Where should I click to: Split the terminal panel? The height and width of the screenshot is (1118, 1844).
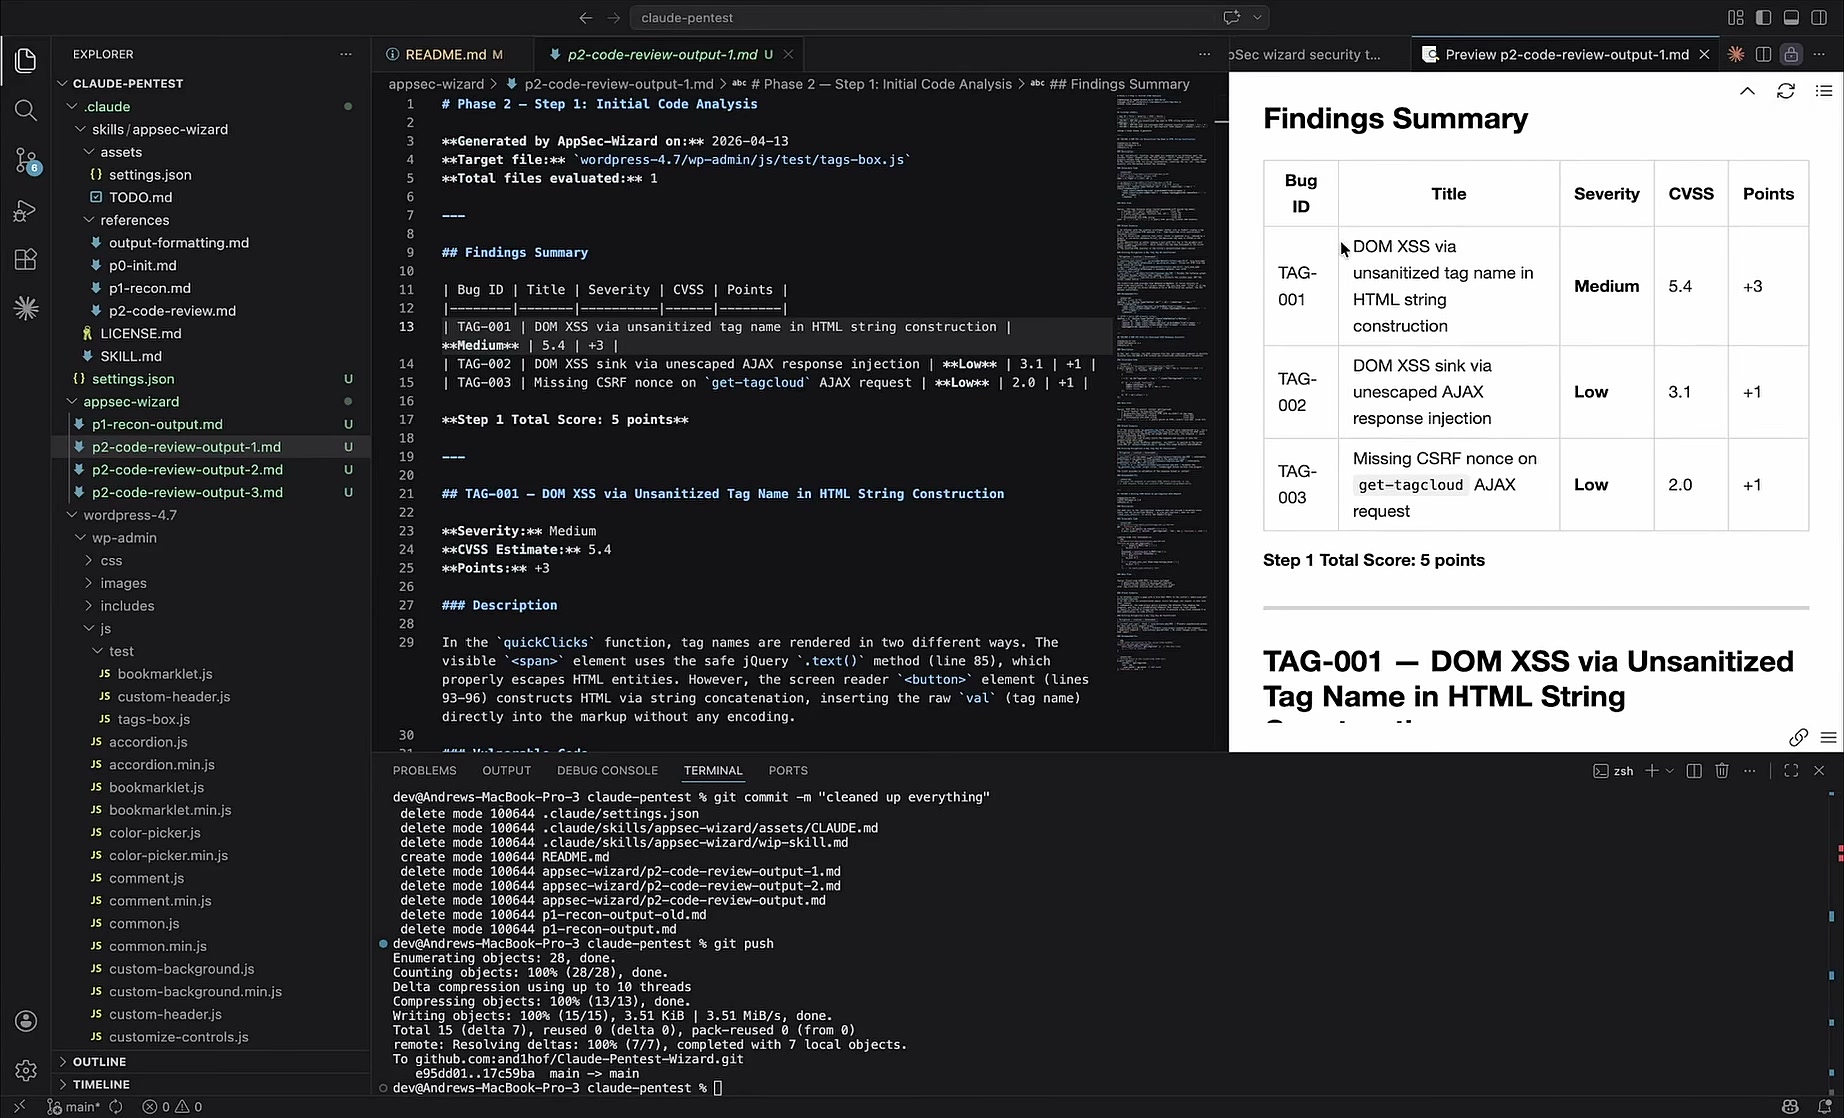pos(1694,771)
